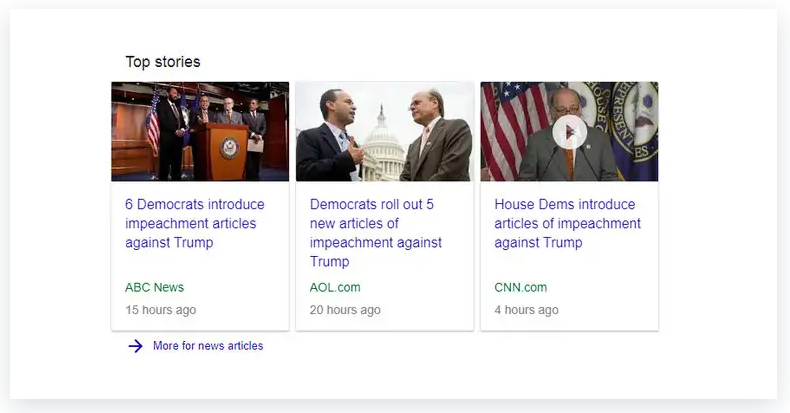Viewport: 790px width, 413px height.
Task: Click More for news articles link
Action: [x=208, y=346]
